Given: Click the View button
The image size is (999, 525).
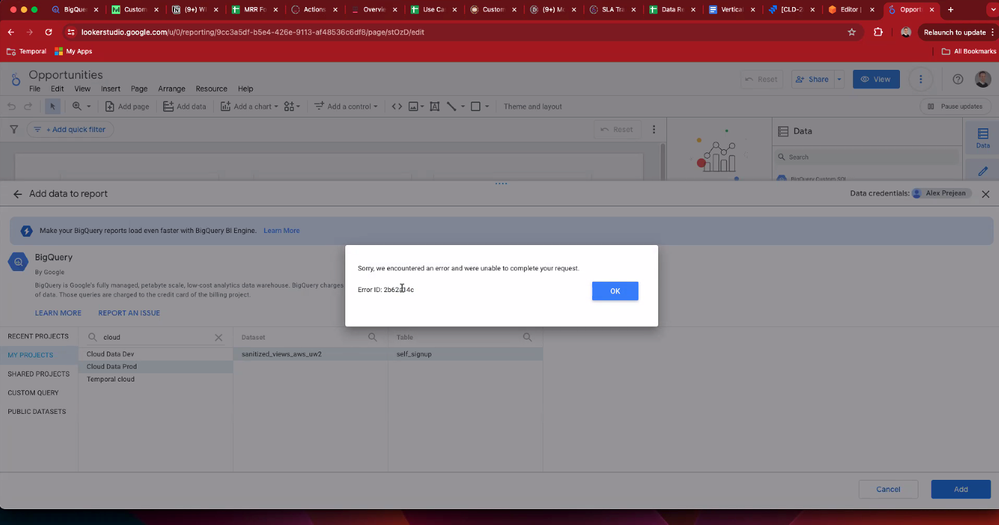Looking at the screenshot, I should click(876, 79).
